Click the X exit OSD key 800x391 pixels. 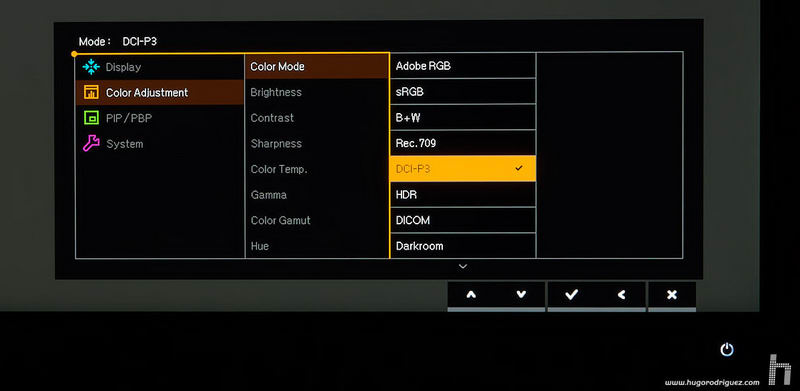click(672, 295)
